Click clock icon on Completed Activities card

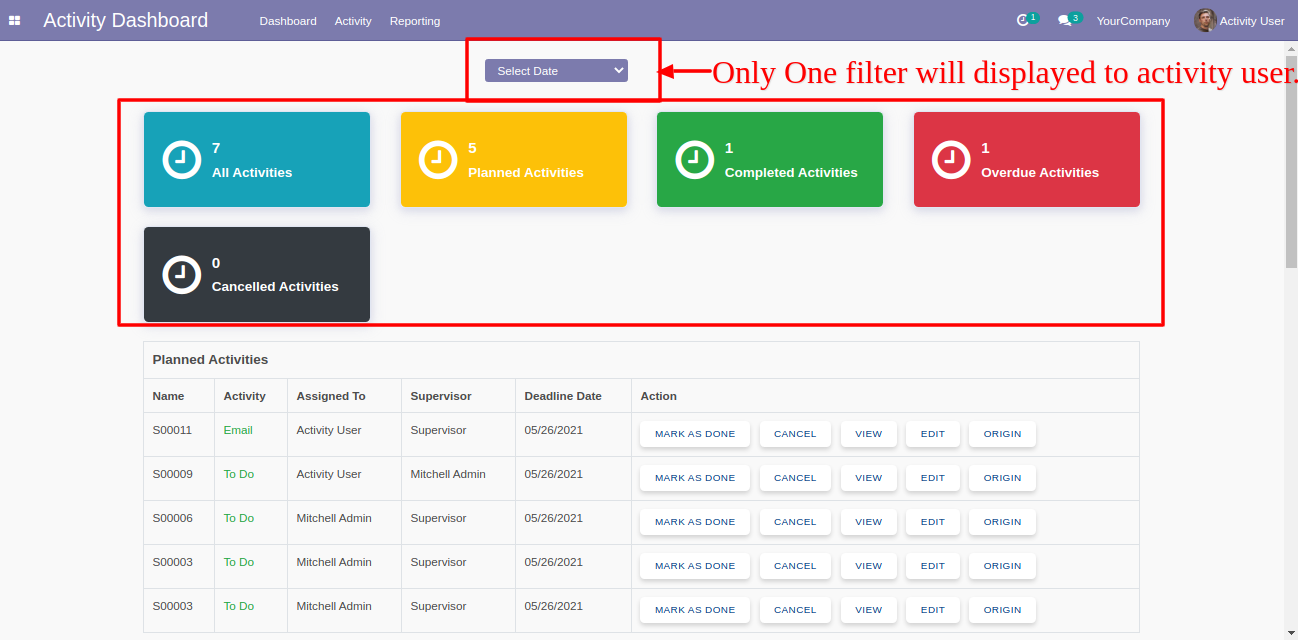[695, 159]
